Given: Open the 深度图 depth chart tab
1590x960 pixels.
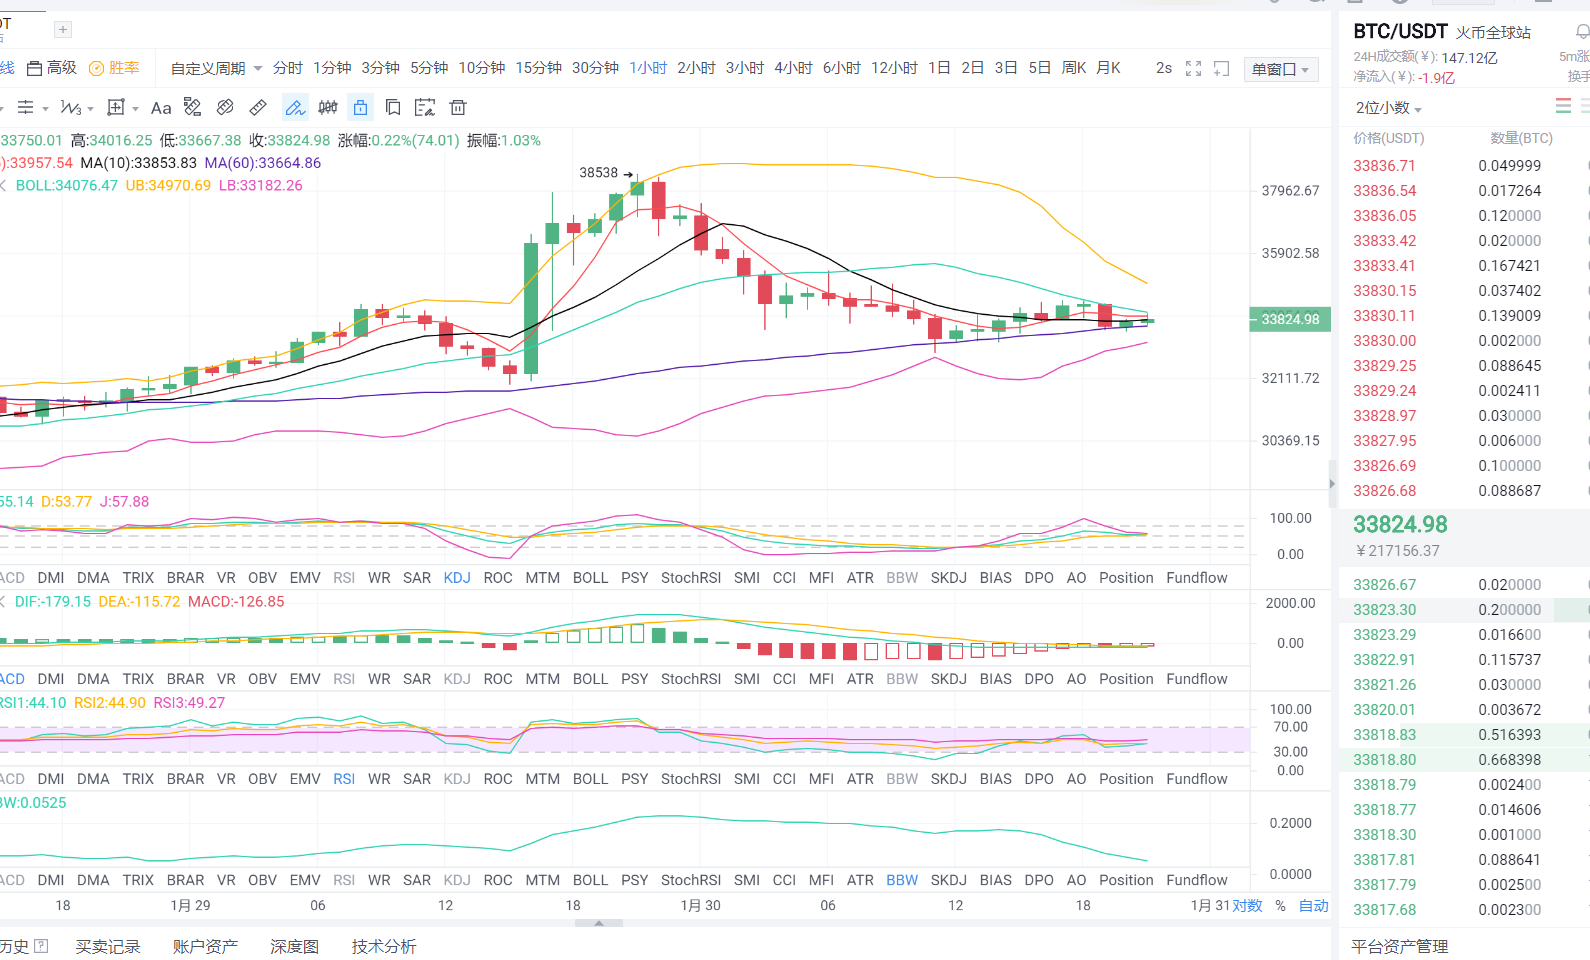Looking at the screenshot, I should tap(294, 946).
